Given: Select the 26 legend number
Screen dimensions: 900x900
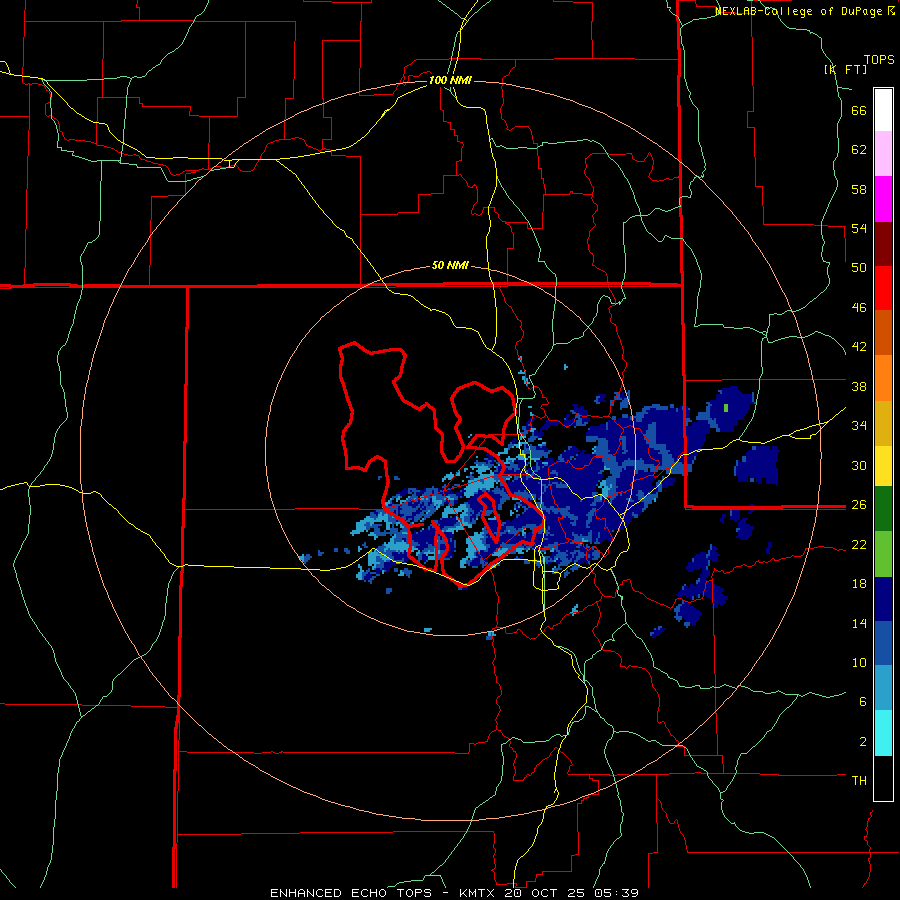Looking at the screenshot, I should tap(859, 505).
